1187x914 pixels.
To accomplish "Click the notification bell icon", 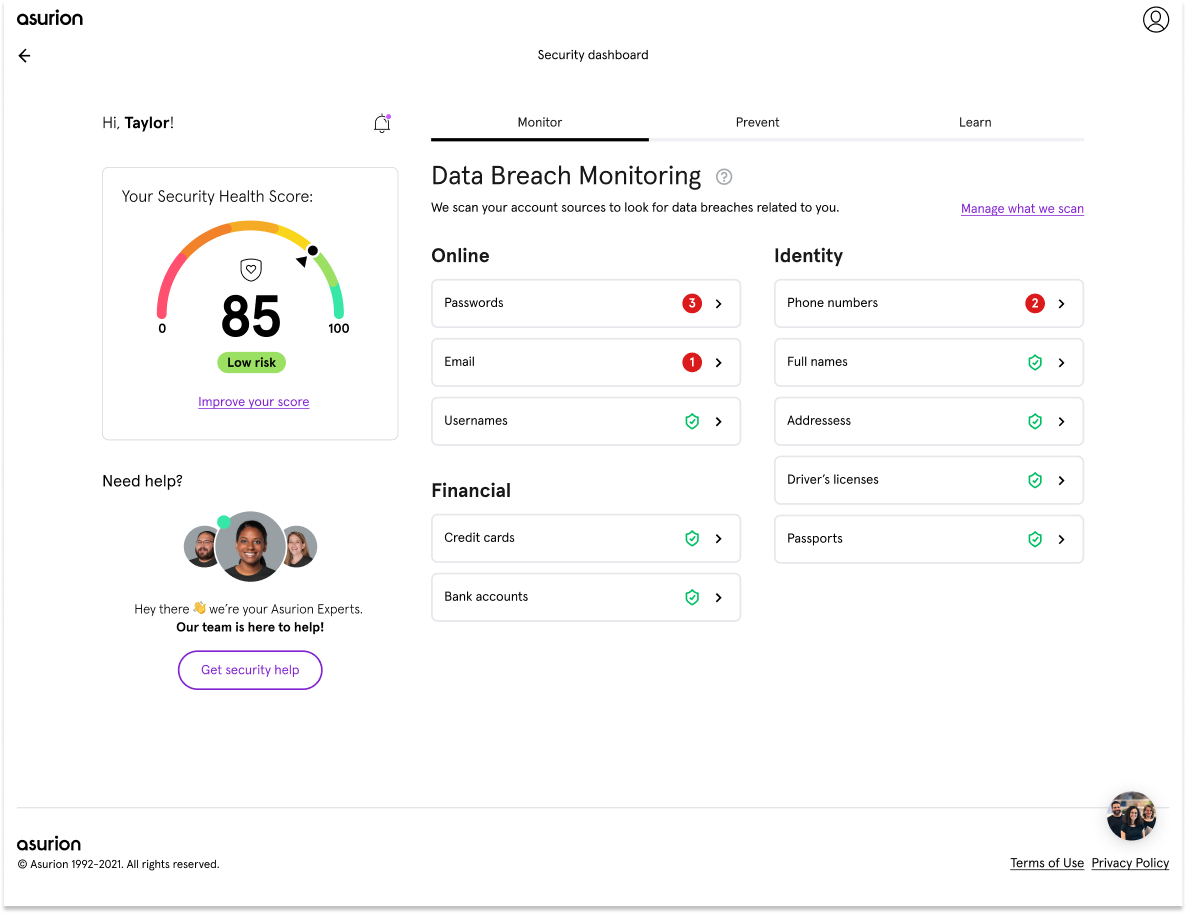I will tap(382, 122).
